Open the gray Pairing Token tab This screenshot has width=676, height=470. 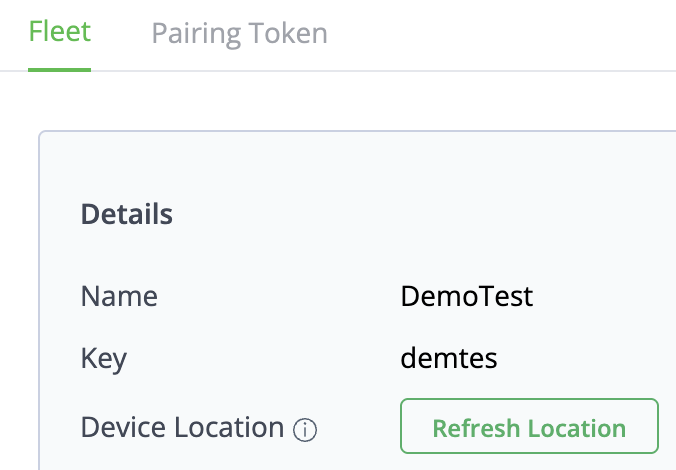[x=239, y=33]
